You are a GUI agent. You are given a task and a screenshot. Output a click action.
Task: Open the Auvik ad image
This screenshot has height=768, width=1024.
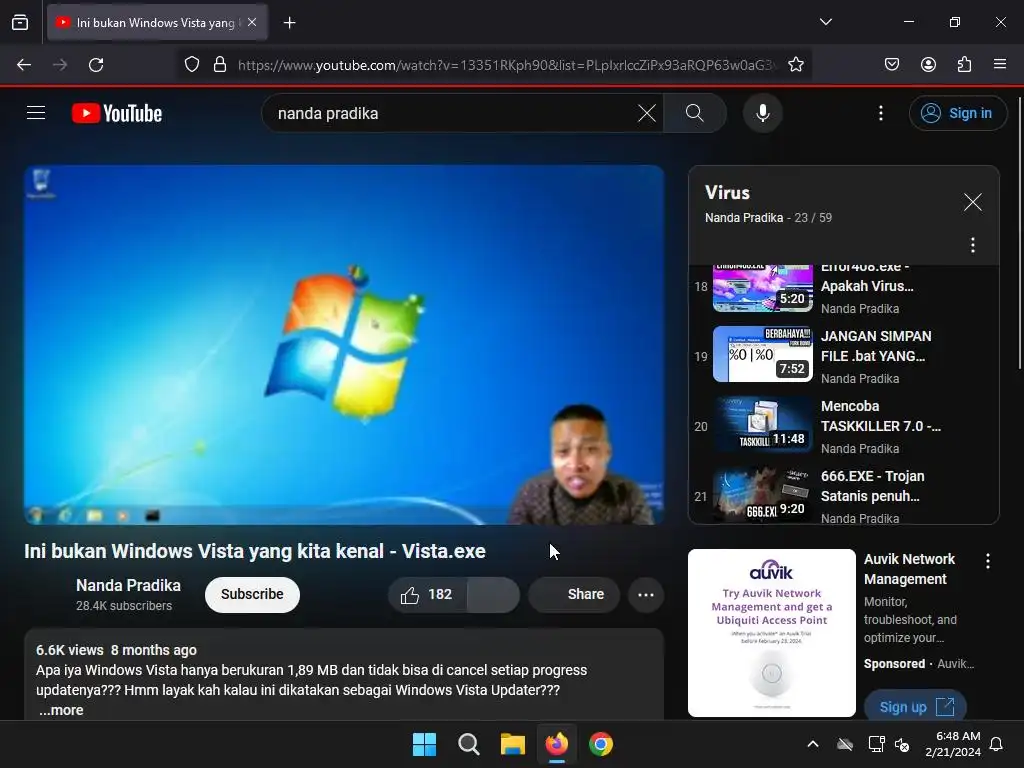771,633
